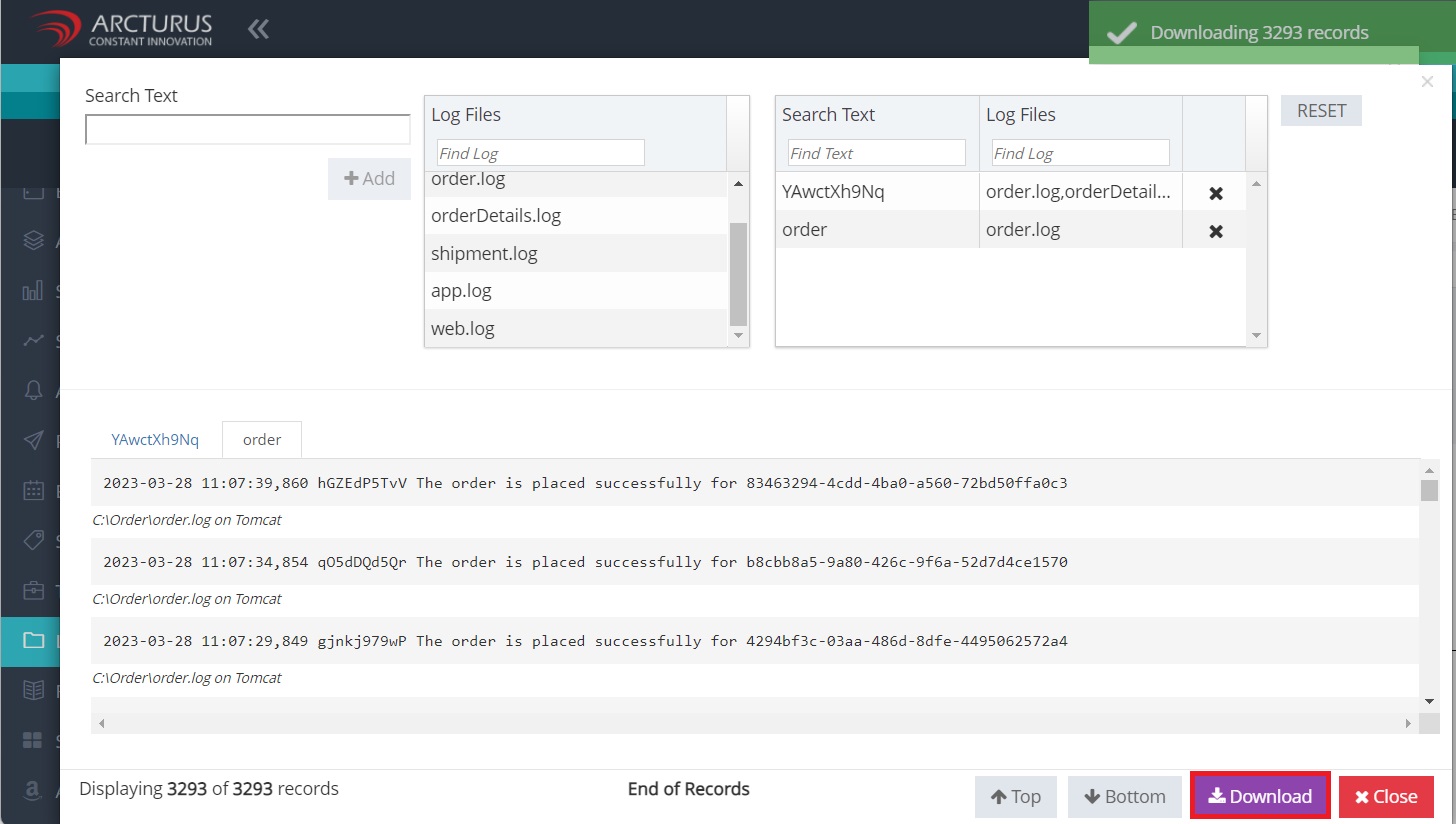Screen dimensions: 1456x824
Task: Open the tag sidebar icon
Action: pyautogui.click(x=34, y=540)
